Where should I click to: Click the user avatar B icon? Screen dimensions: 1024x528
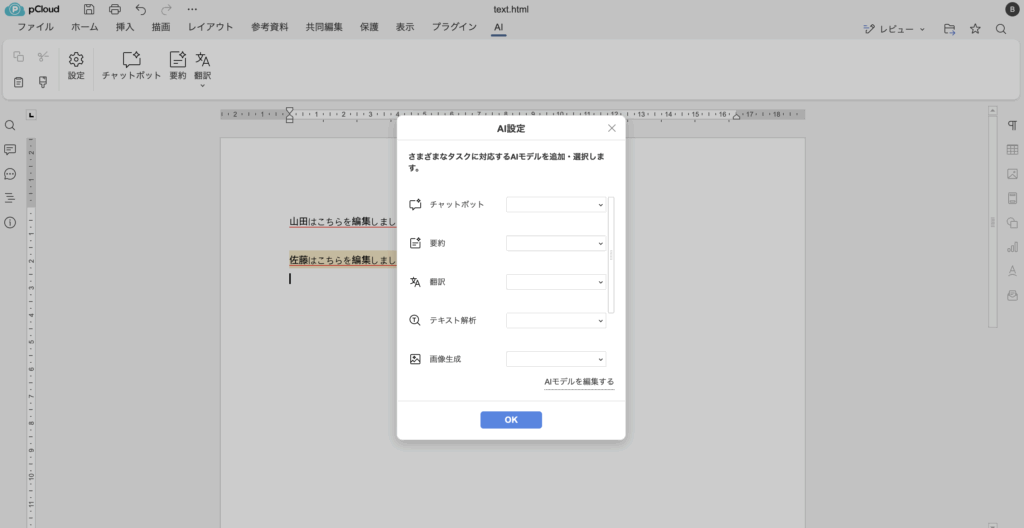pyautogui.click(x=1012, y=9)
